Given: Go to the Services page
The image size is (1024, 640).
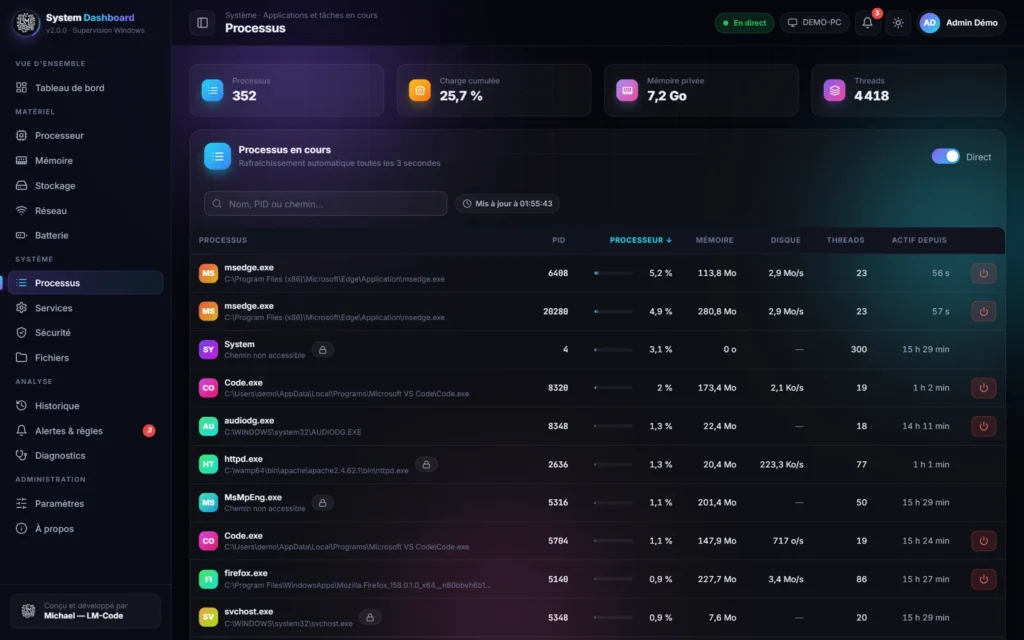Looking at the screenshot, I should 86,308.
